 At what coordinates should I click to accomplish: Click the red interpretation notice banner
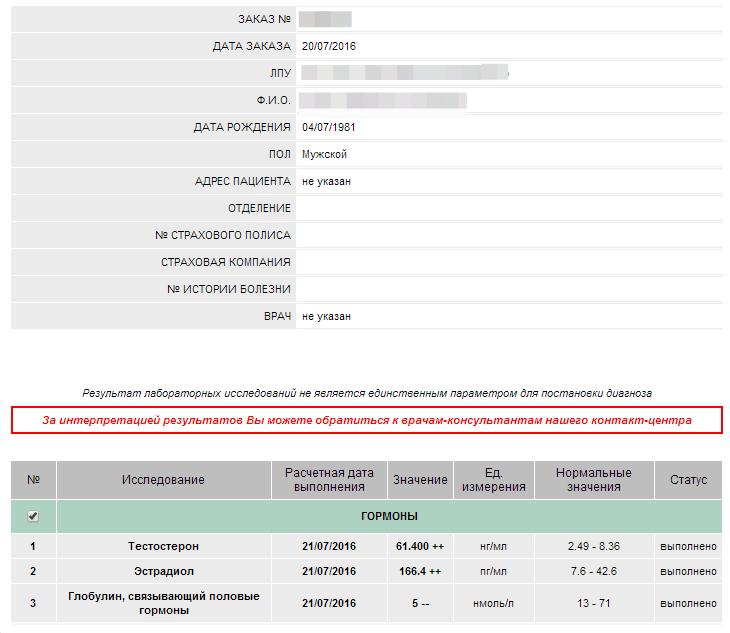[x=366, y=421]
